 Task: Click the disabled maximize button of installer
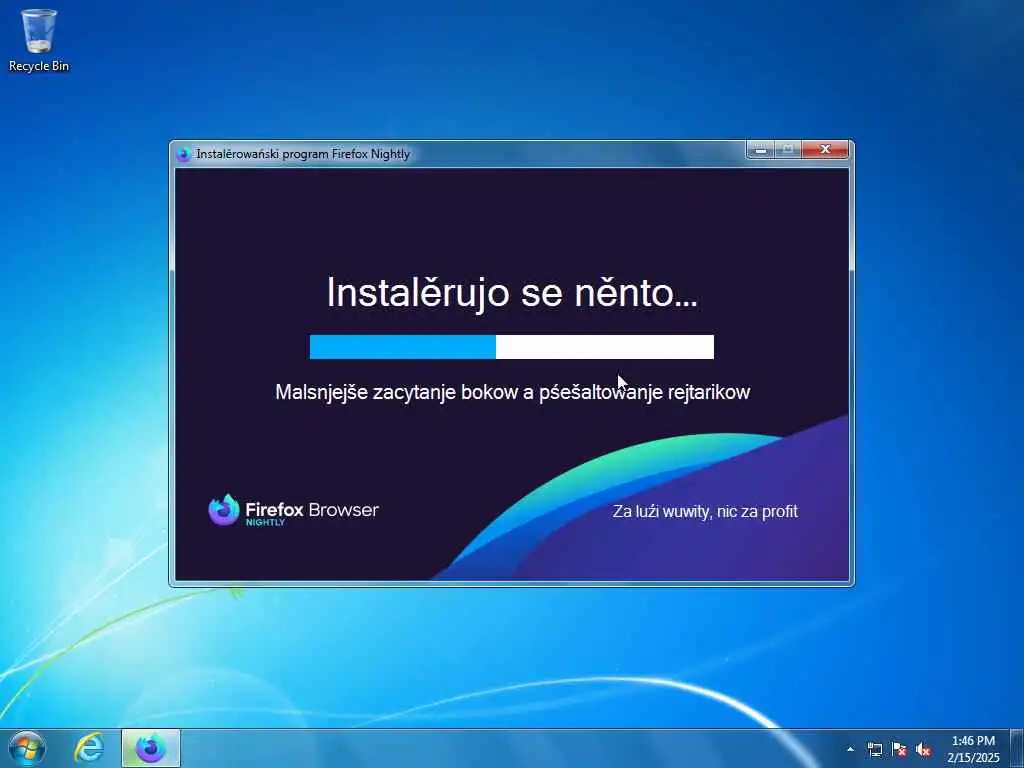pos(788,150)
